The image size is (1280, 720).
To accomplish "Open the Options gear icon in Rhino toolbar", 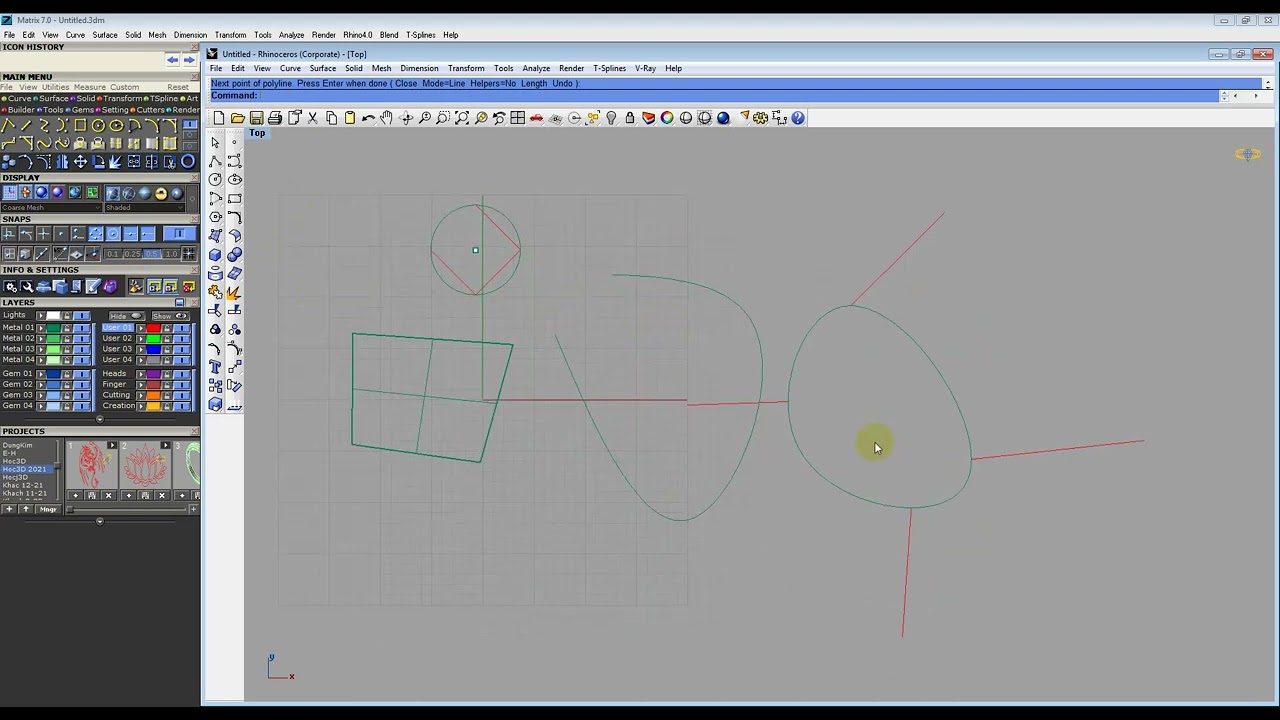I will coord(760,118).
